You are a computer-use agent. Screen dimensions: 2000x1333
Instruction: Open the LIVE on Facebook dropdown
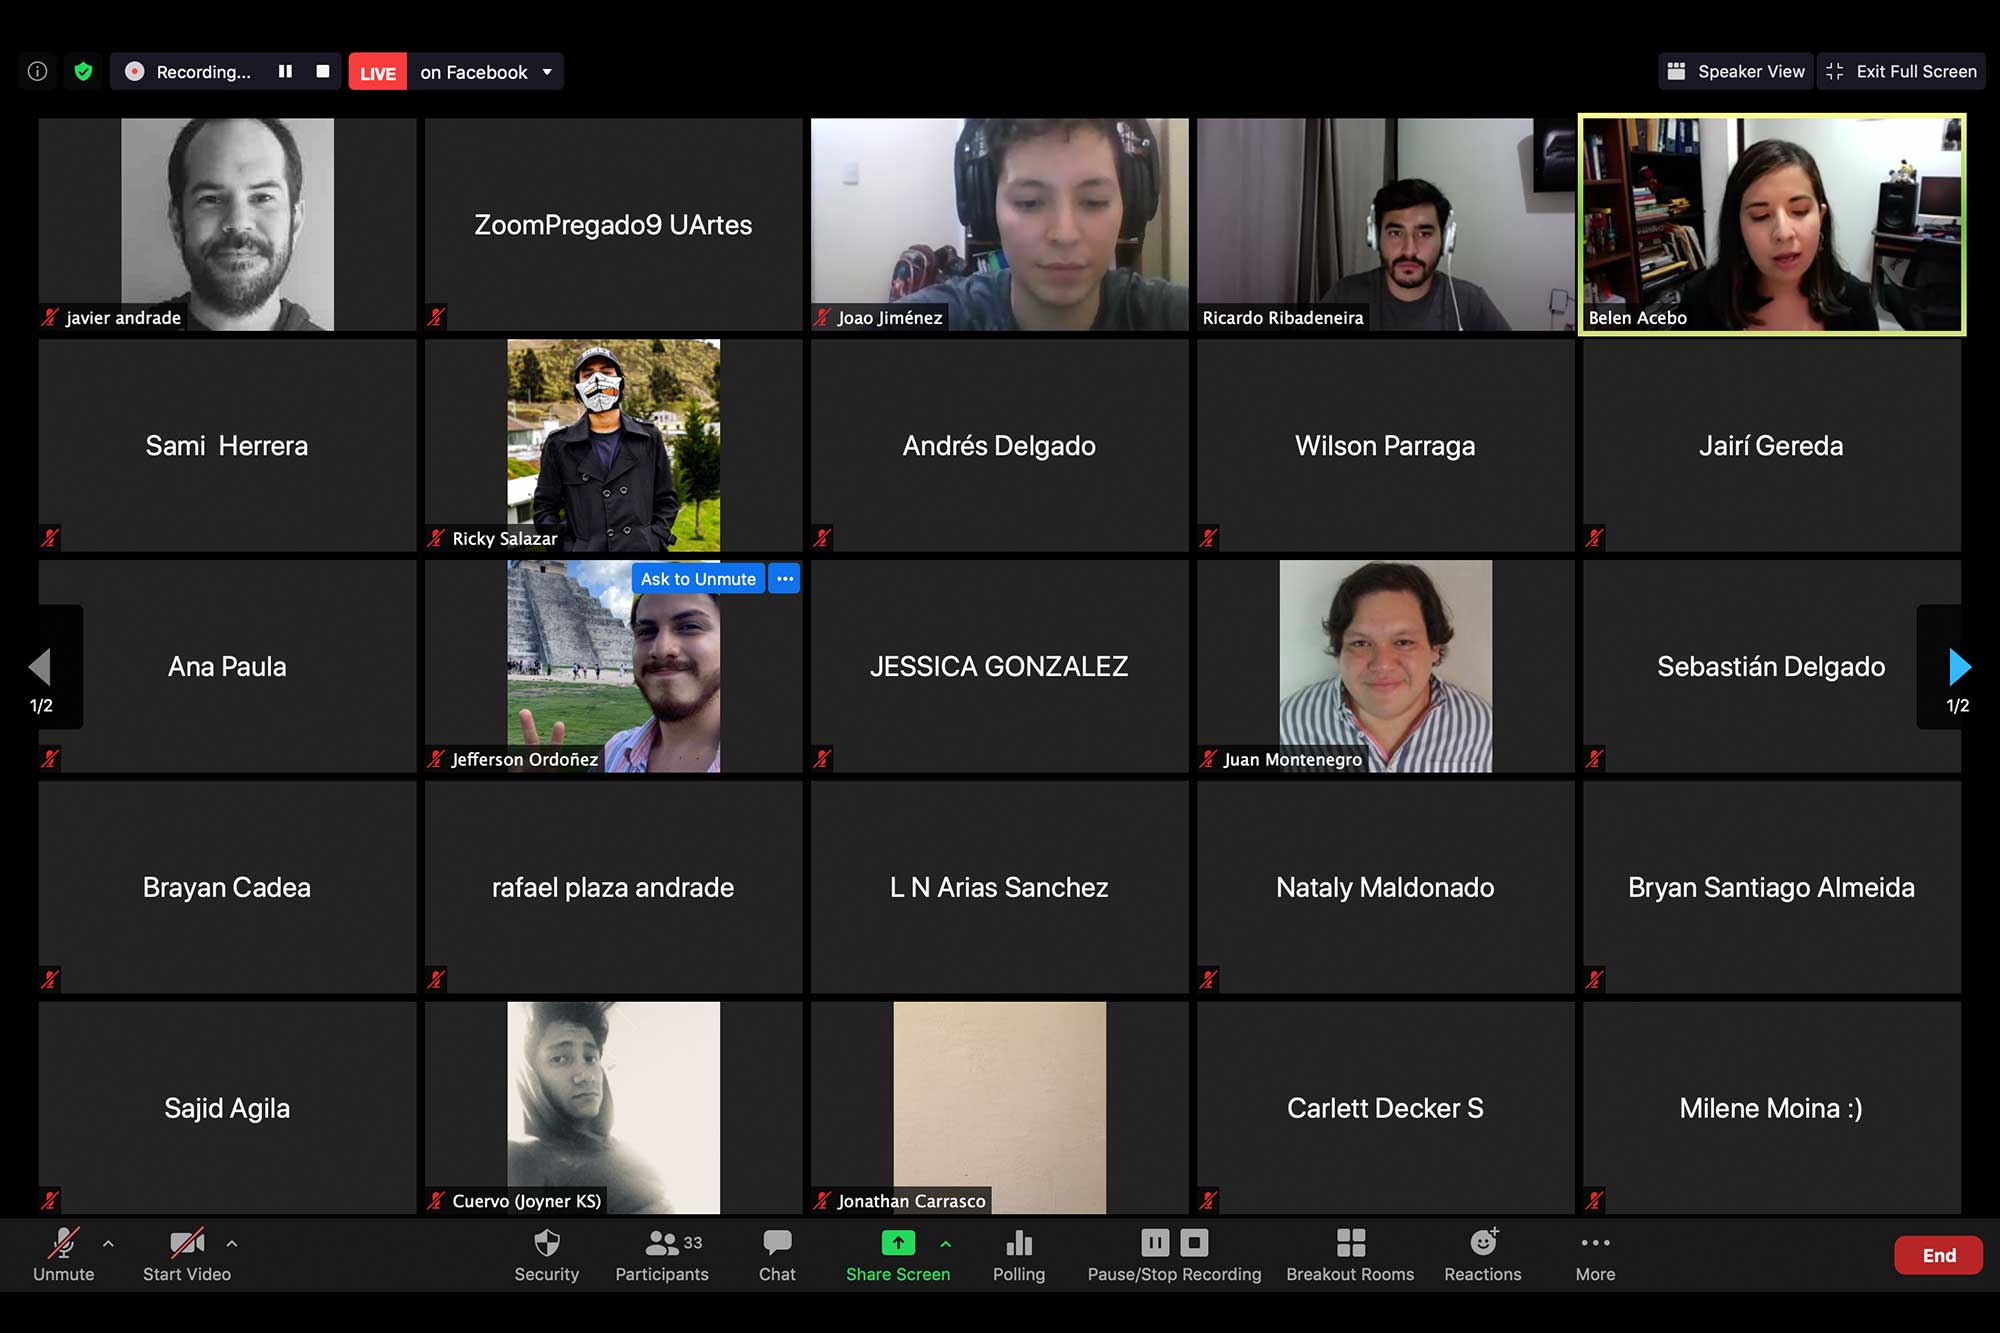tap(547, 72)
